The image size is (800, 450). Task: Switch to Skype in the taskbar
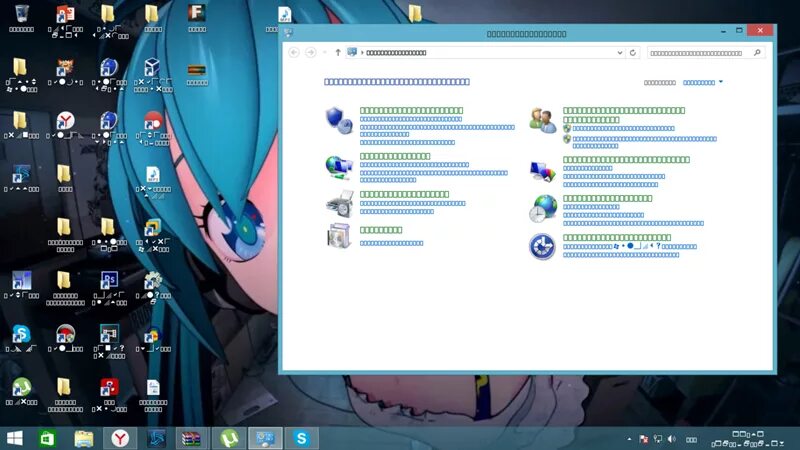coord(302,438)
